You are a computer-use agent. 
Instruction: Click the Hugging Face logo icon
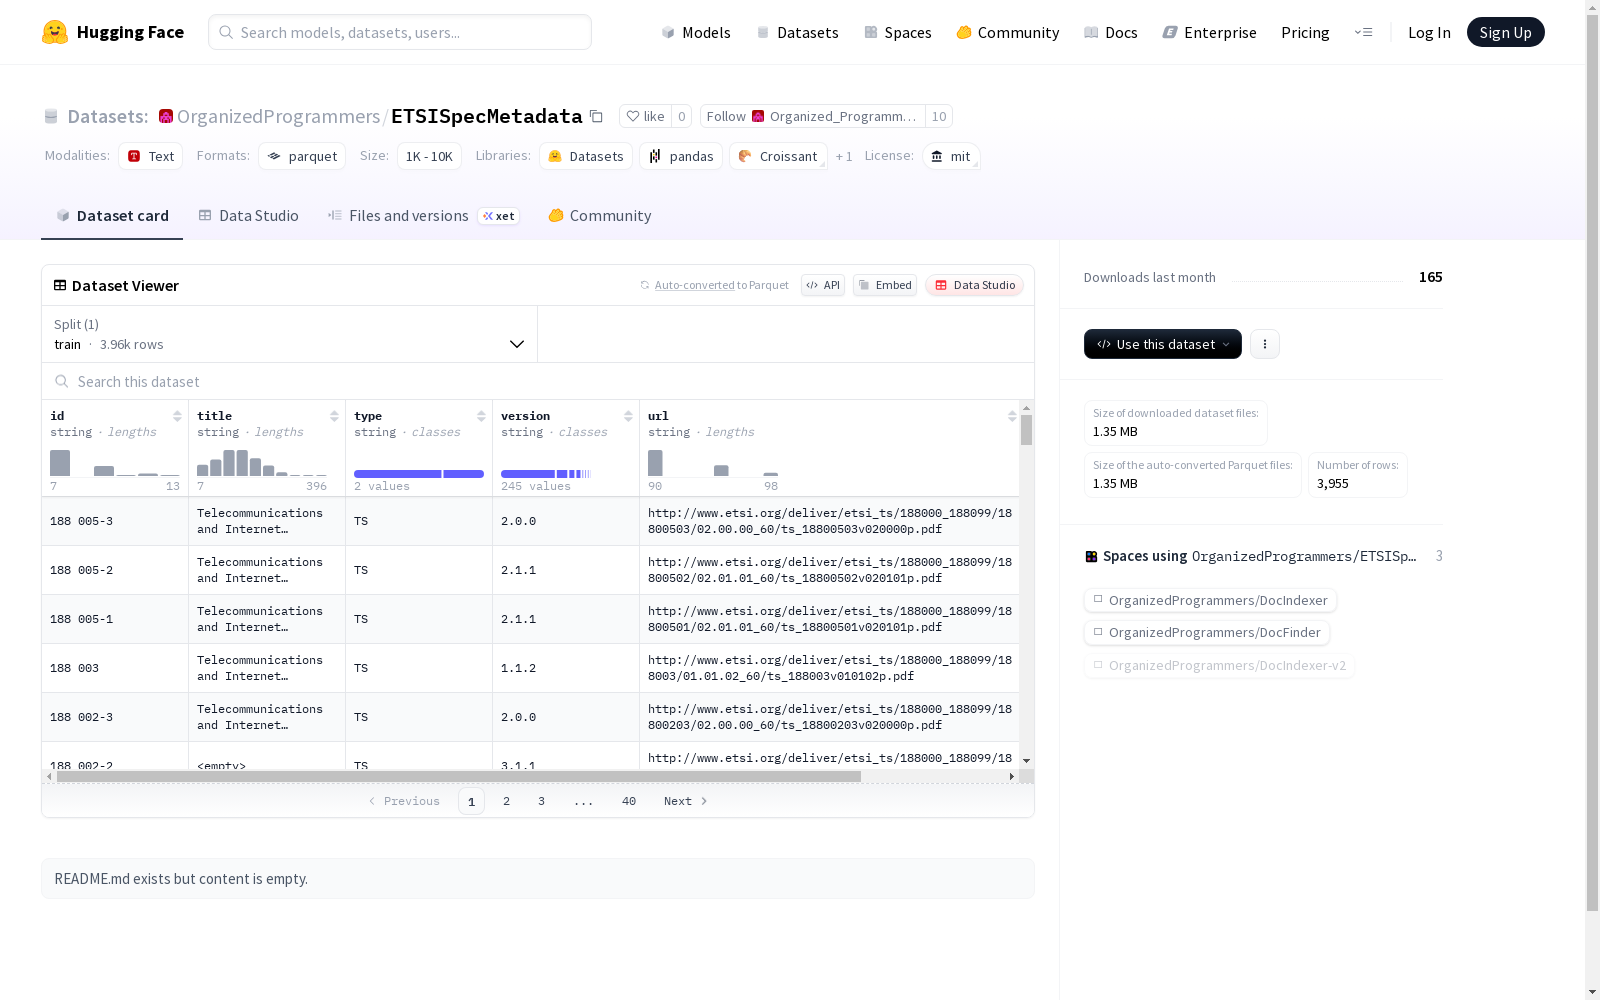(55, 32)
